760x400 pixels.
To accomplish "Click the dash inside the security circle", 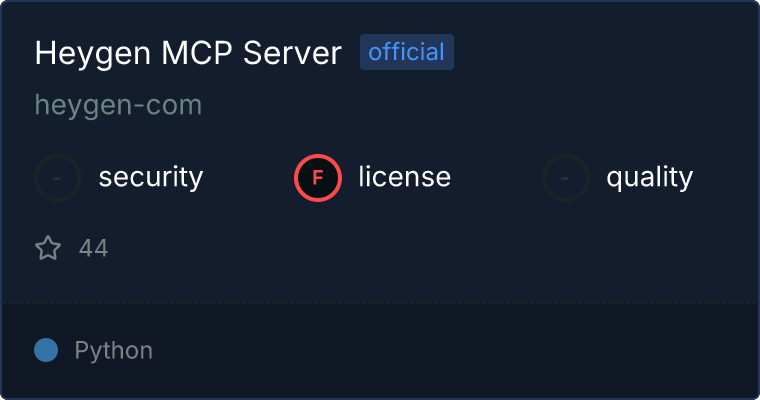I will pos(57,178).
